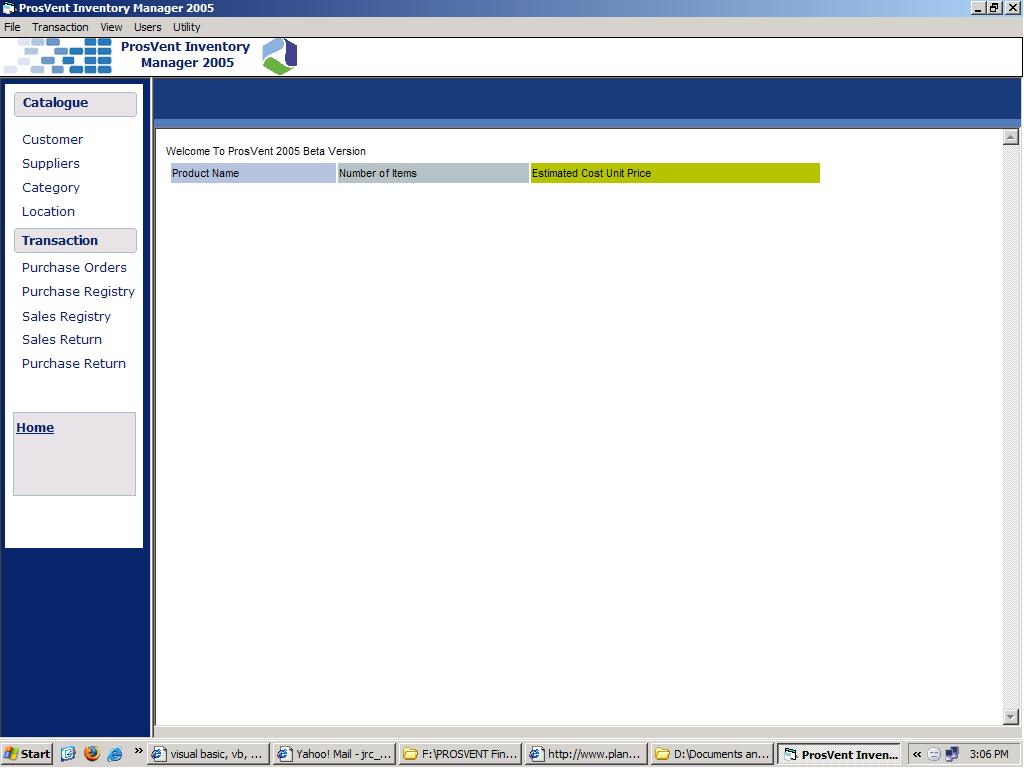1024x768 pixels.
Task: Click the network monitor tray icon
Action: click(952, 755)
